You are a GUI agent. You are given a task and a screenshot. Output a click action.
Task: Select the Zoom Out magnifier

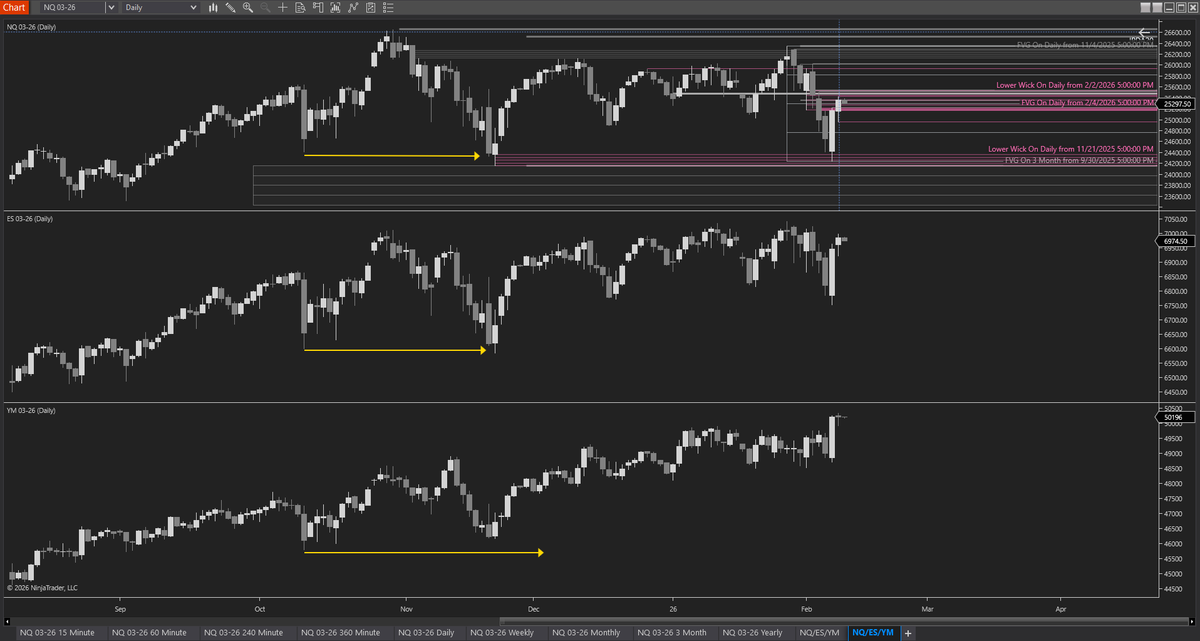265,7
